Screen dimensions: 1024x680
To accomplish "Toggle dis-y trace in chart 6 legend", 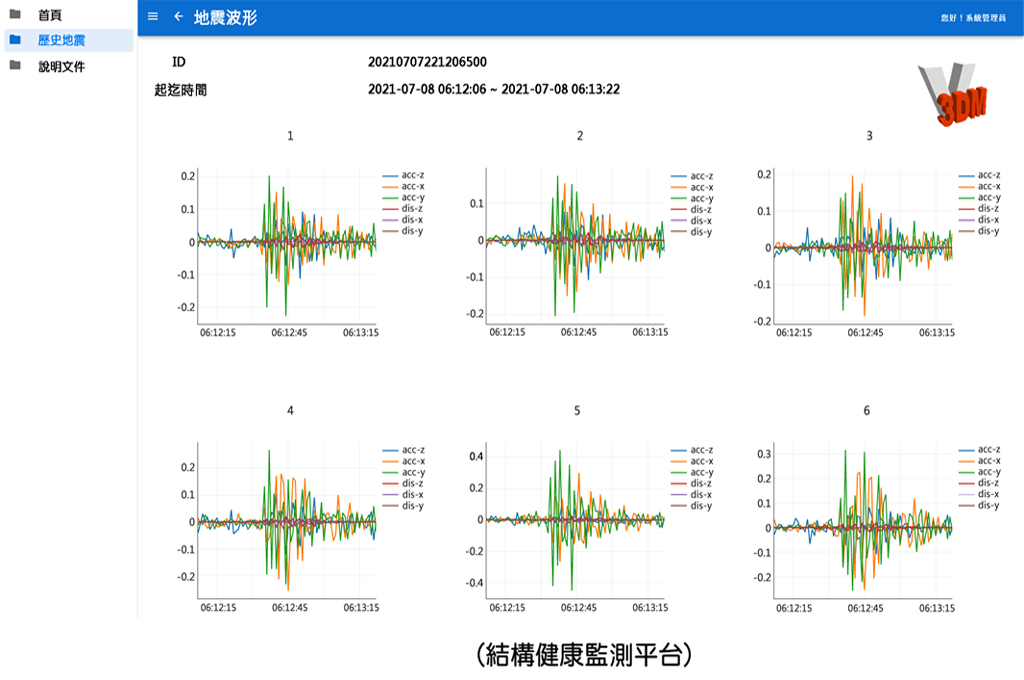I will tap(990, 505).
